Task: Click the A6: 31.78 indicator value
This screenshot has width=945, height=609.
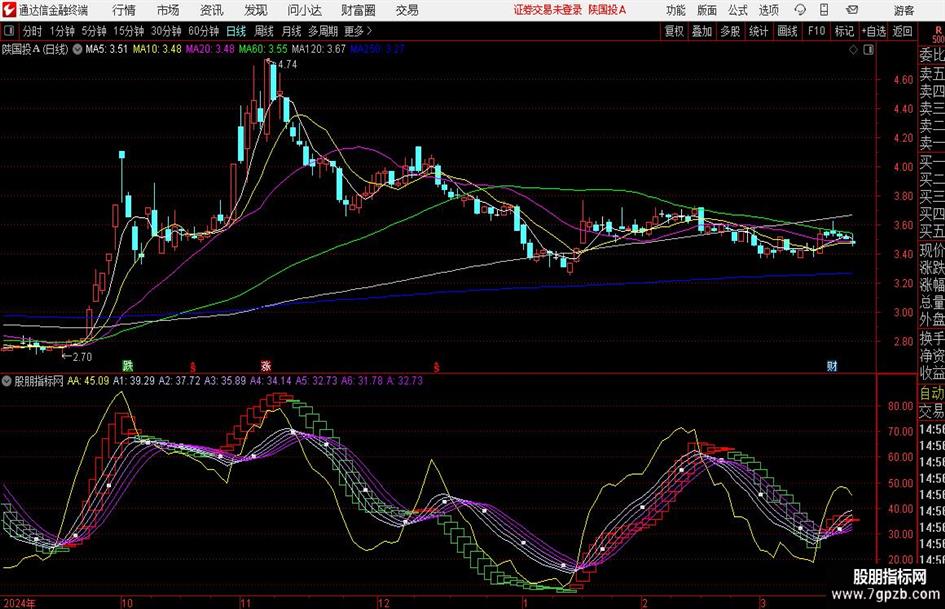Action: tap(362, 381)
